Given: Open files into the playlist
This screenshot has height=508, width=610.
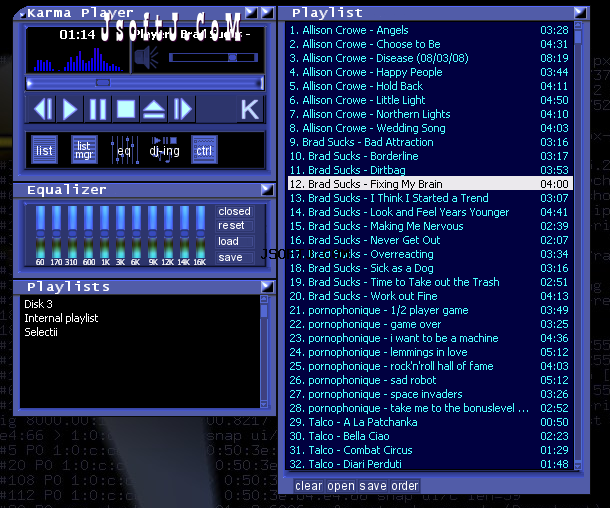Looking at the screenshot, I should [x=341, y=486].
